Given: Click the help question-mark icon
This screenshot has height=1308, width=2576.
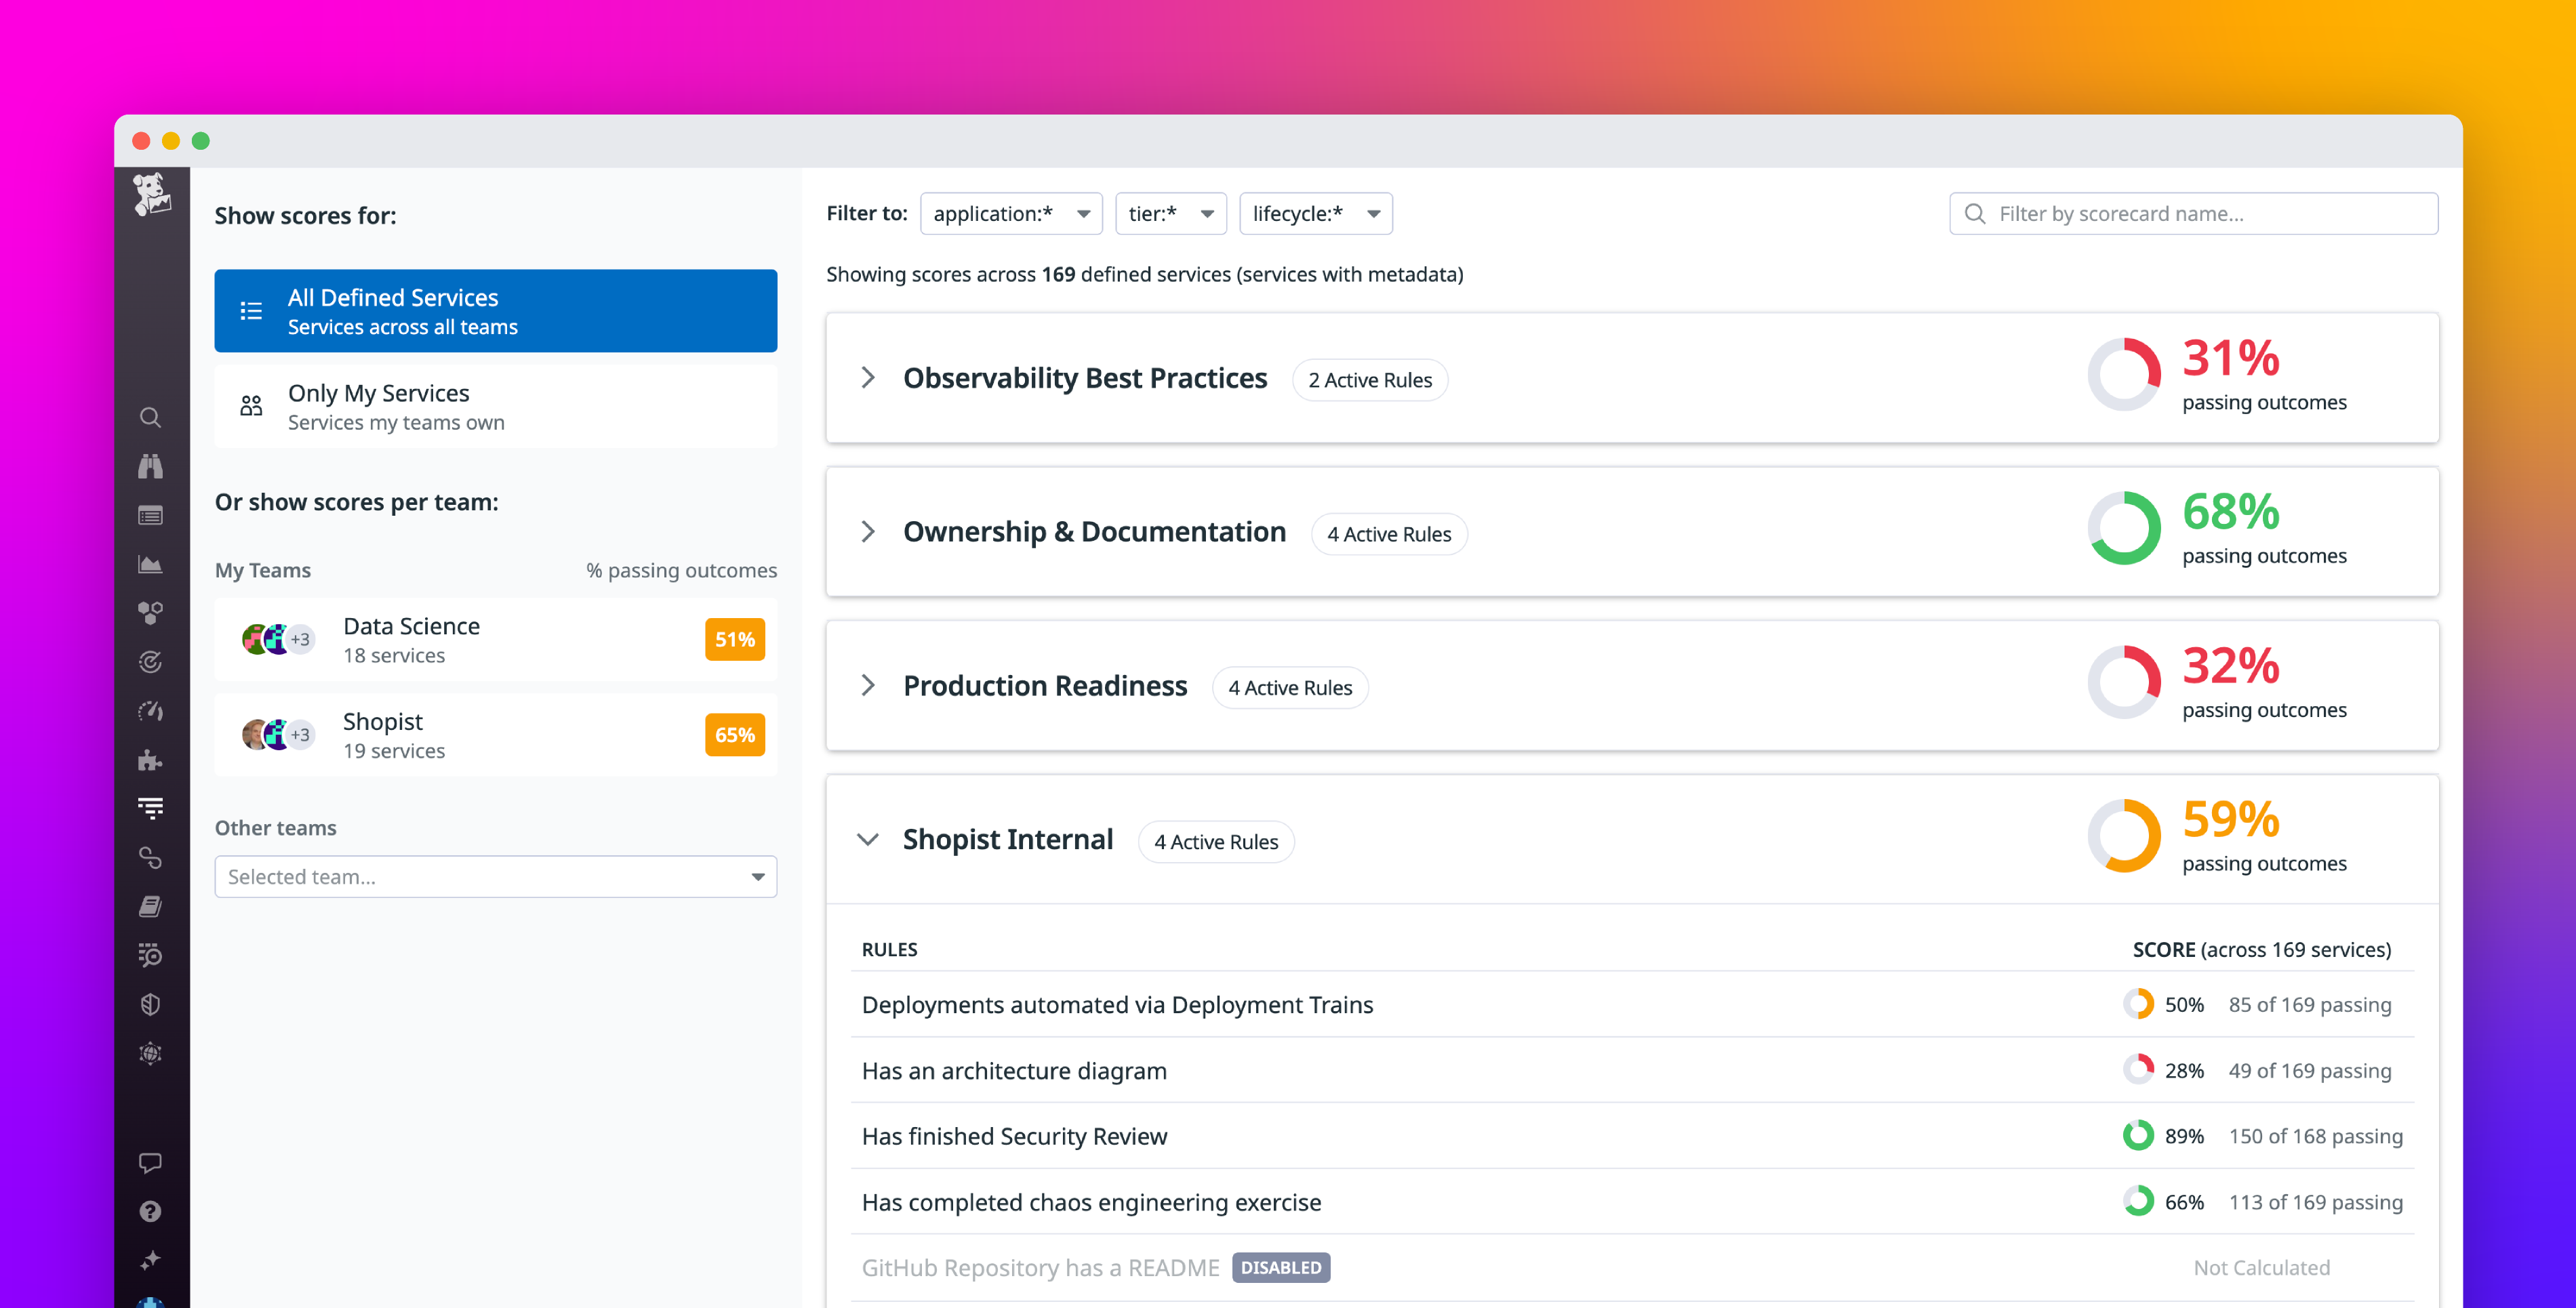Looking at the screenshot, I should pos(151,1211).
